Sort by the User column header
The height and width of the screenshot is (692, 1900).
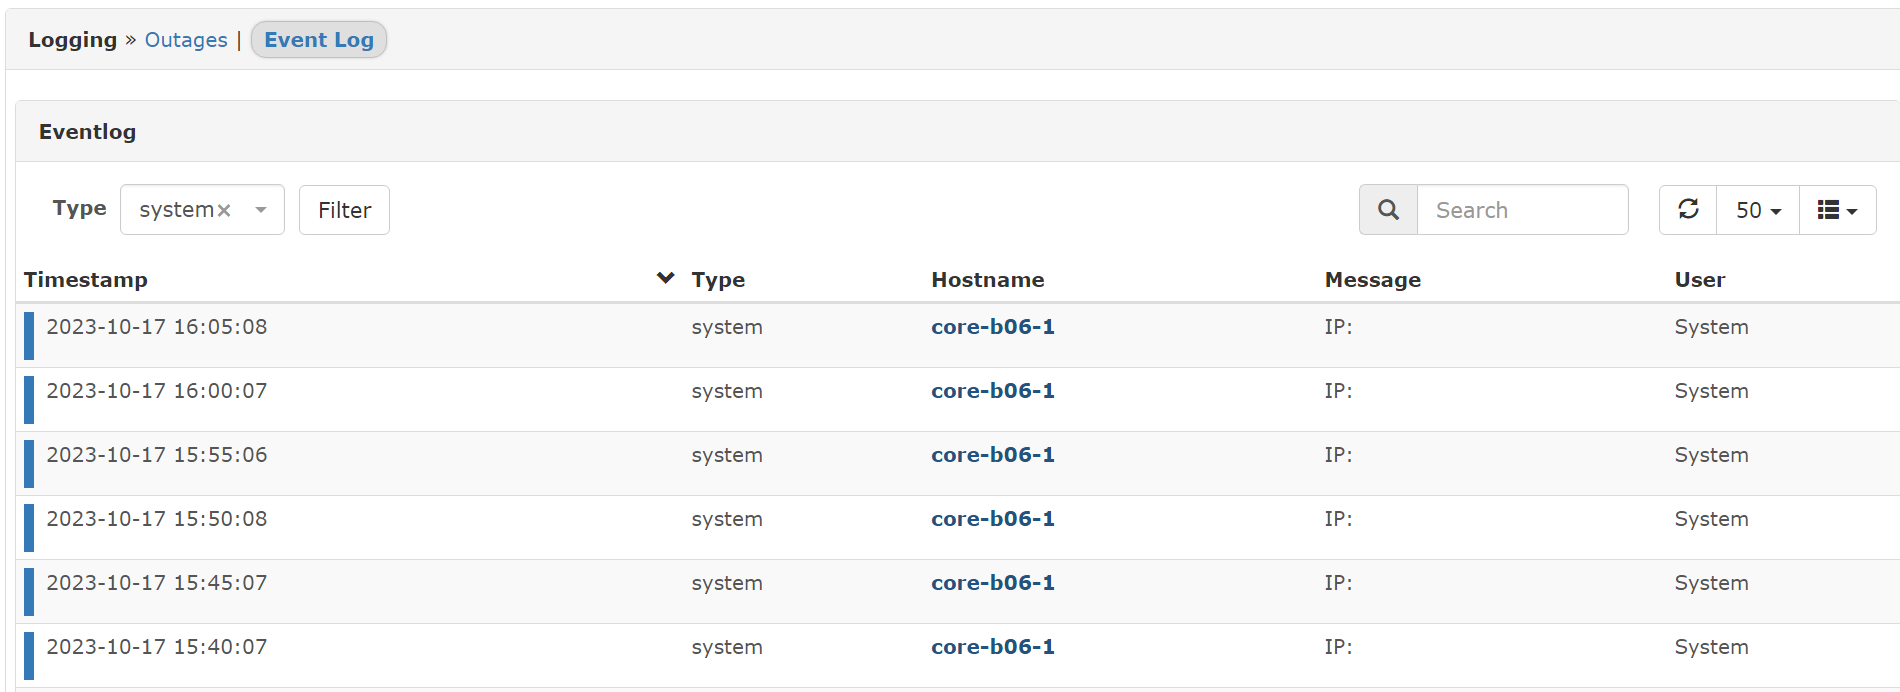pyautogui.click(x=1699, y=280)
